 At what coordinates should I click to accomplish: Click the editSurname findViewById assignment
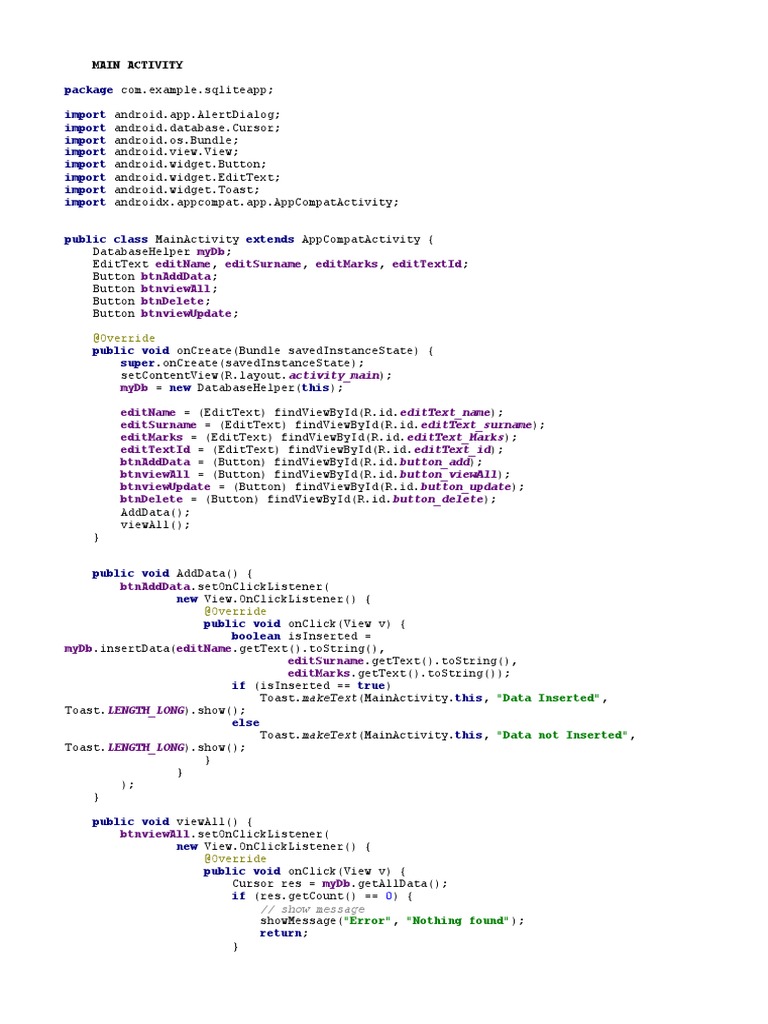(332, 425)
